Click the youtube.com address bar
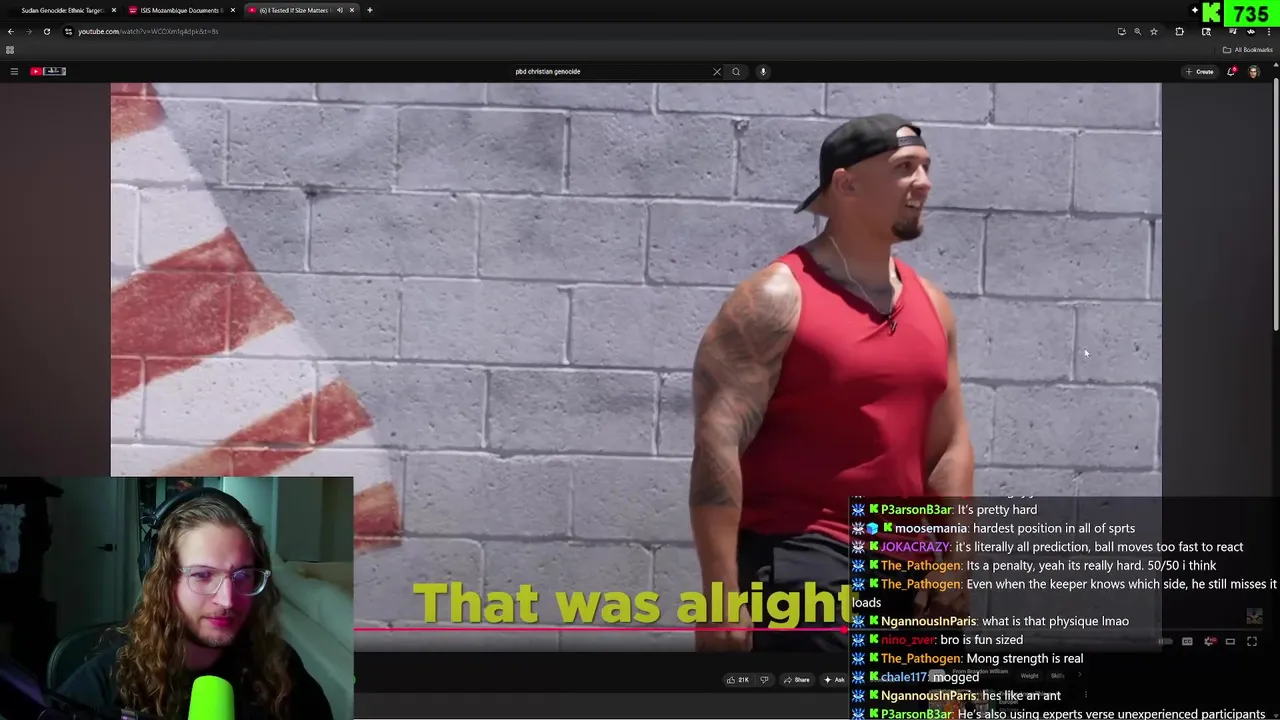1280x720 pixels. (590, 31)
